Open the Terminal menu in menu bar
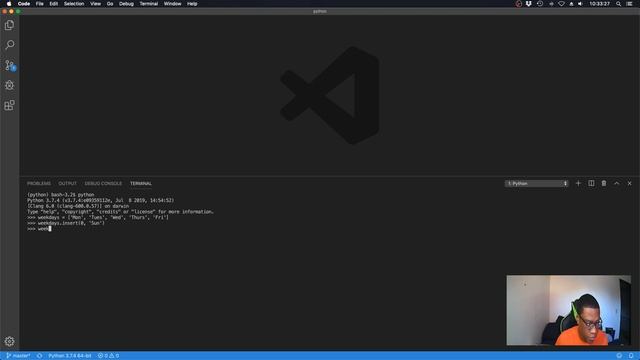The width and height of the screenshot is (640, 360). [x=149, y=4]
